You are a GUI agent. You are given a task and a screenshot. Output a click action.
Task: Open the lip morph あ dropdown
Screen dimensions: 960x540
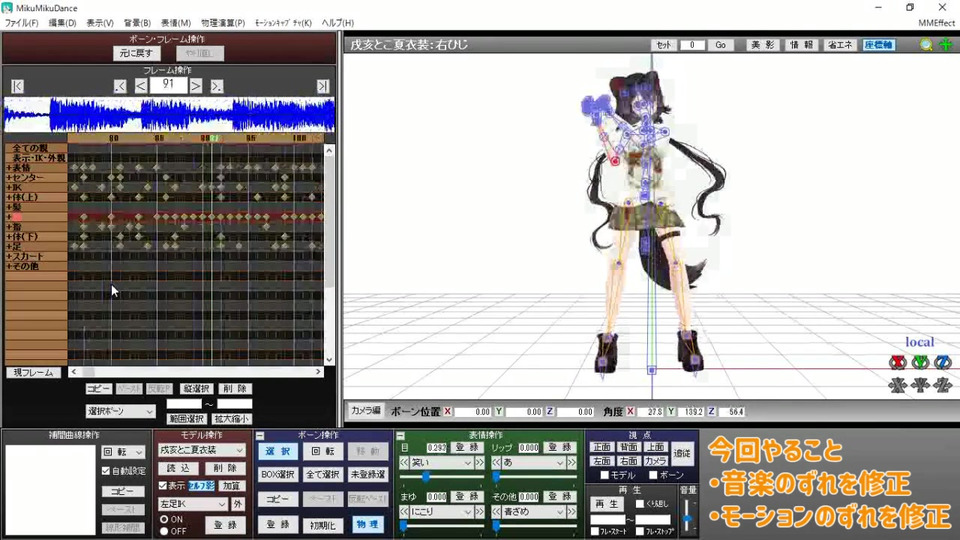[533, 463]
